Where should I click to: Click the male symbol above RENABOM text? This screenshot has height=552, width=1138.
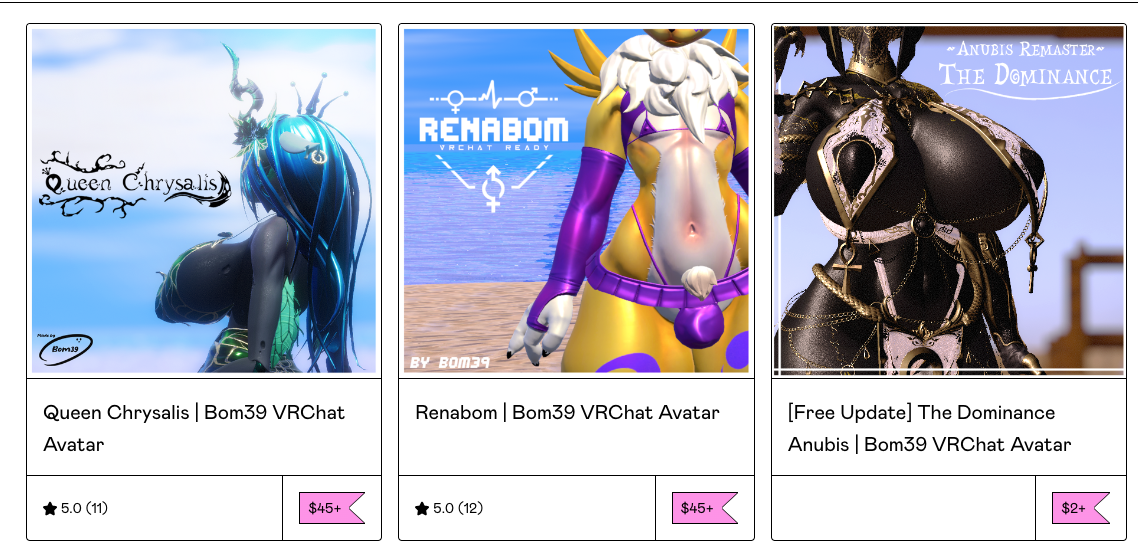point(531,95)
